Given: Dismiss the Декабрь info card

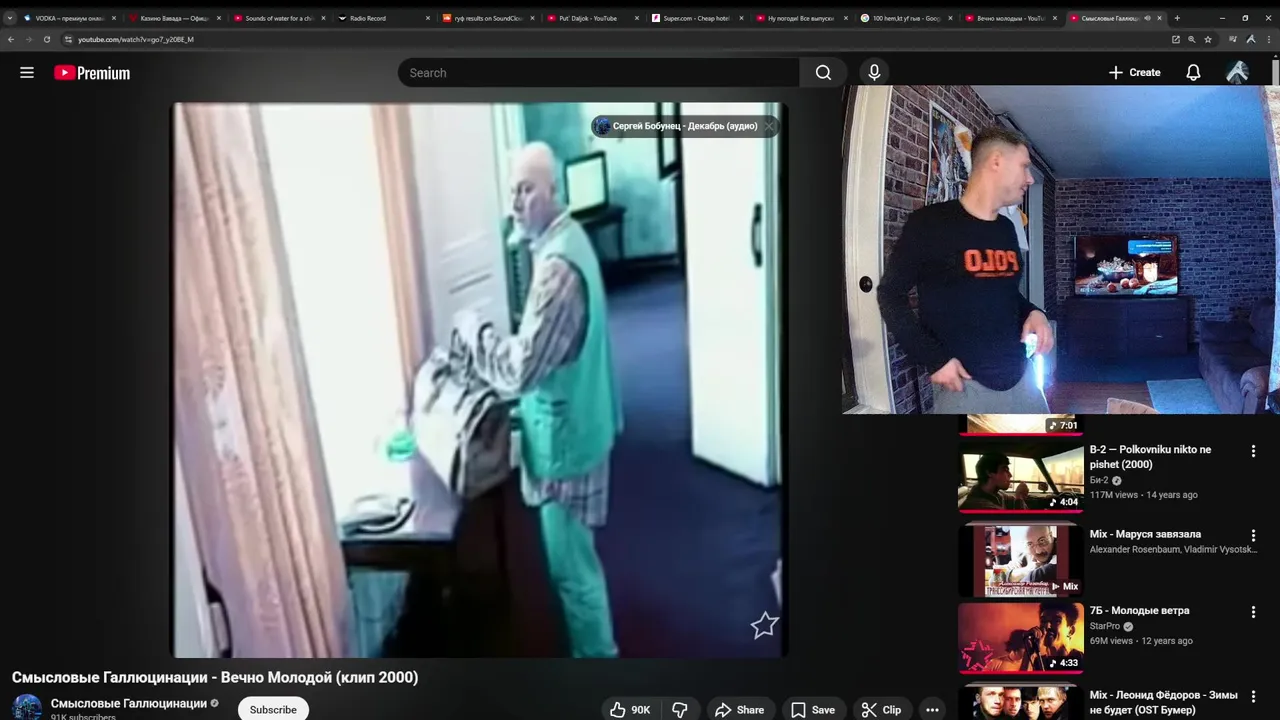Looking at the screenshot, I should (769, 126).
